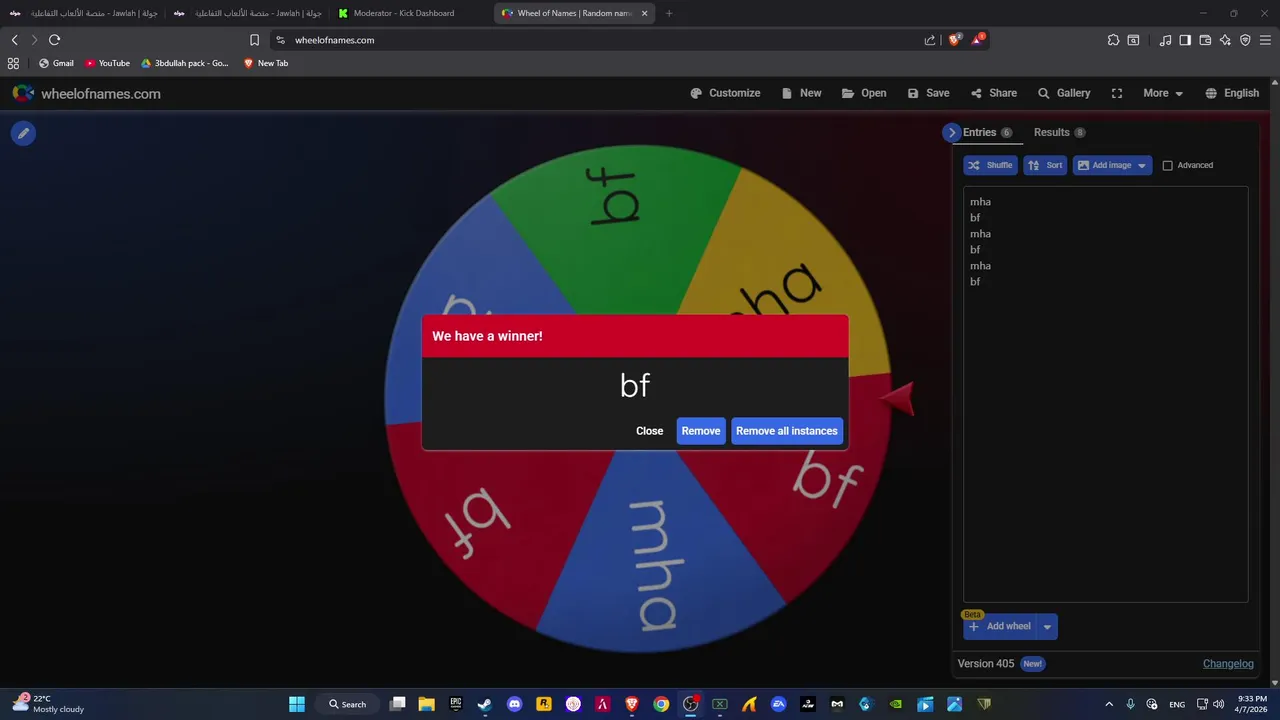Open Steam from the taskbar
This screenshot has height=720, width=1280.
[x=485, y=704]
